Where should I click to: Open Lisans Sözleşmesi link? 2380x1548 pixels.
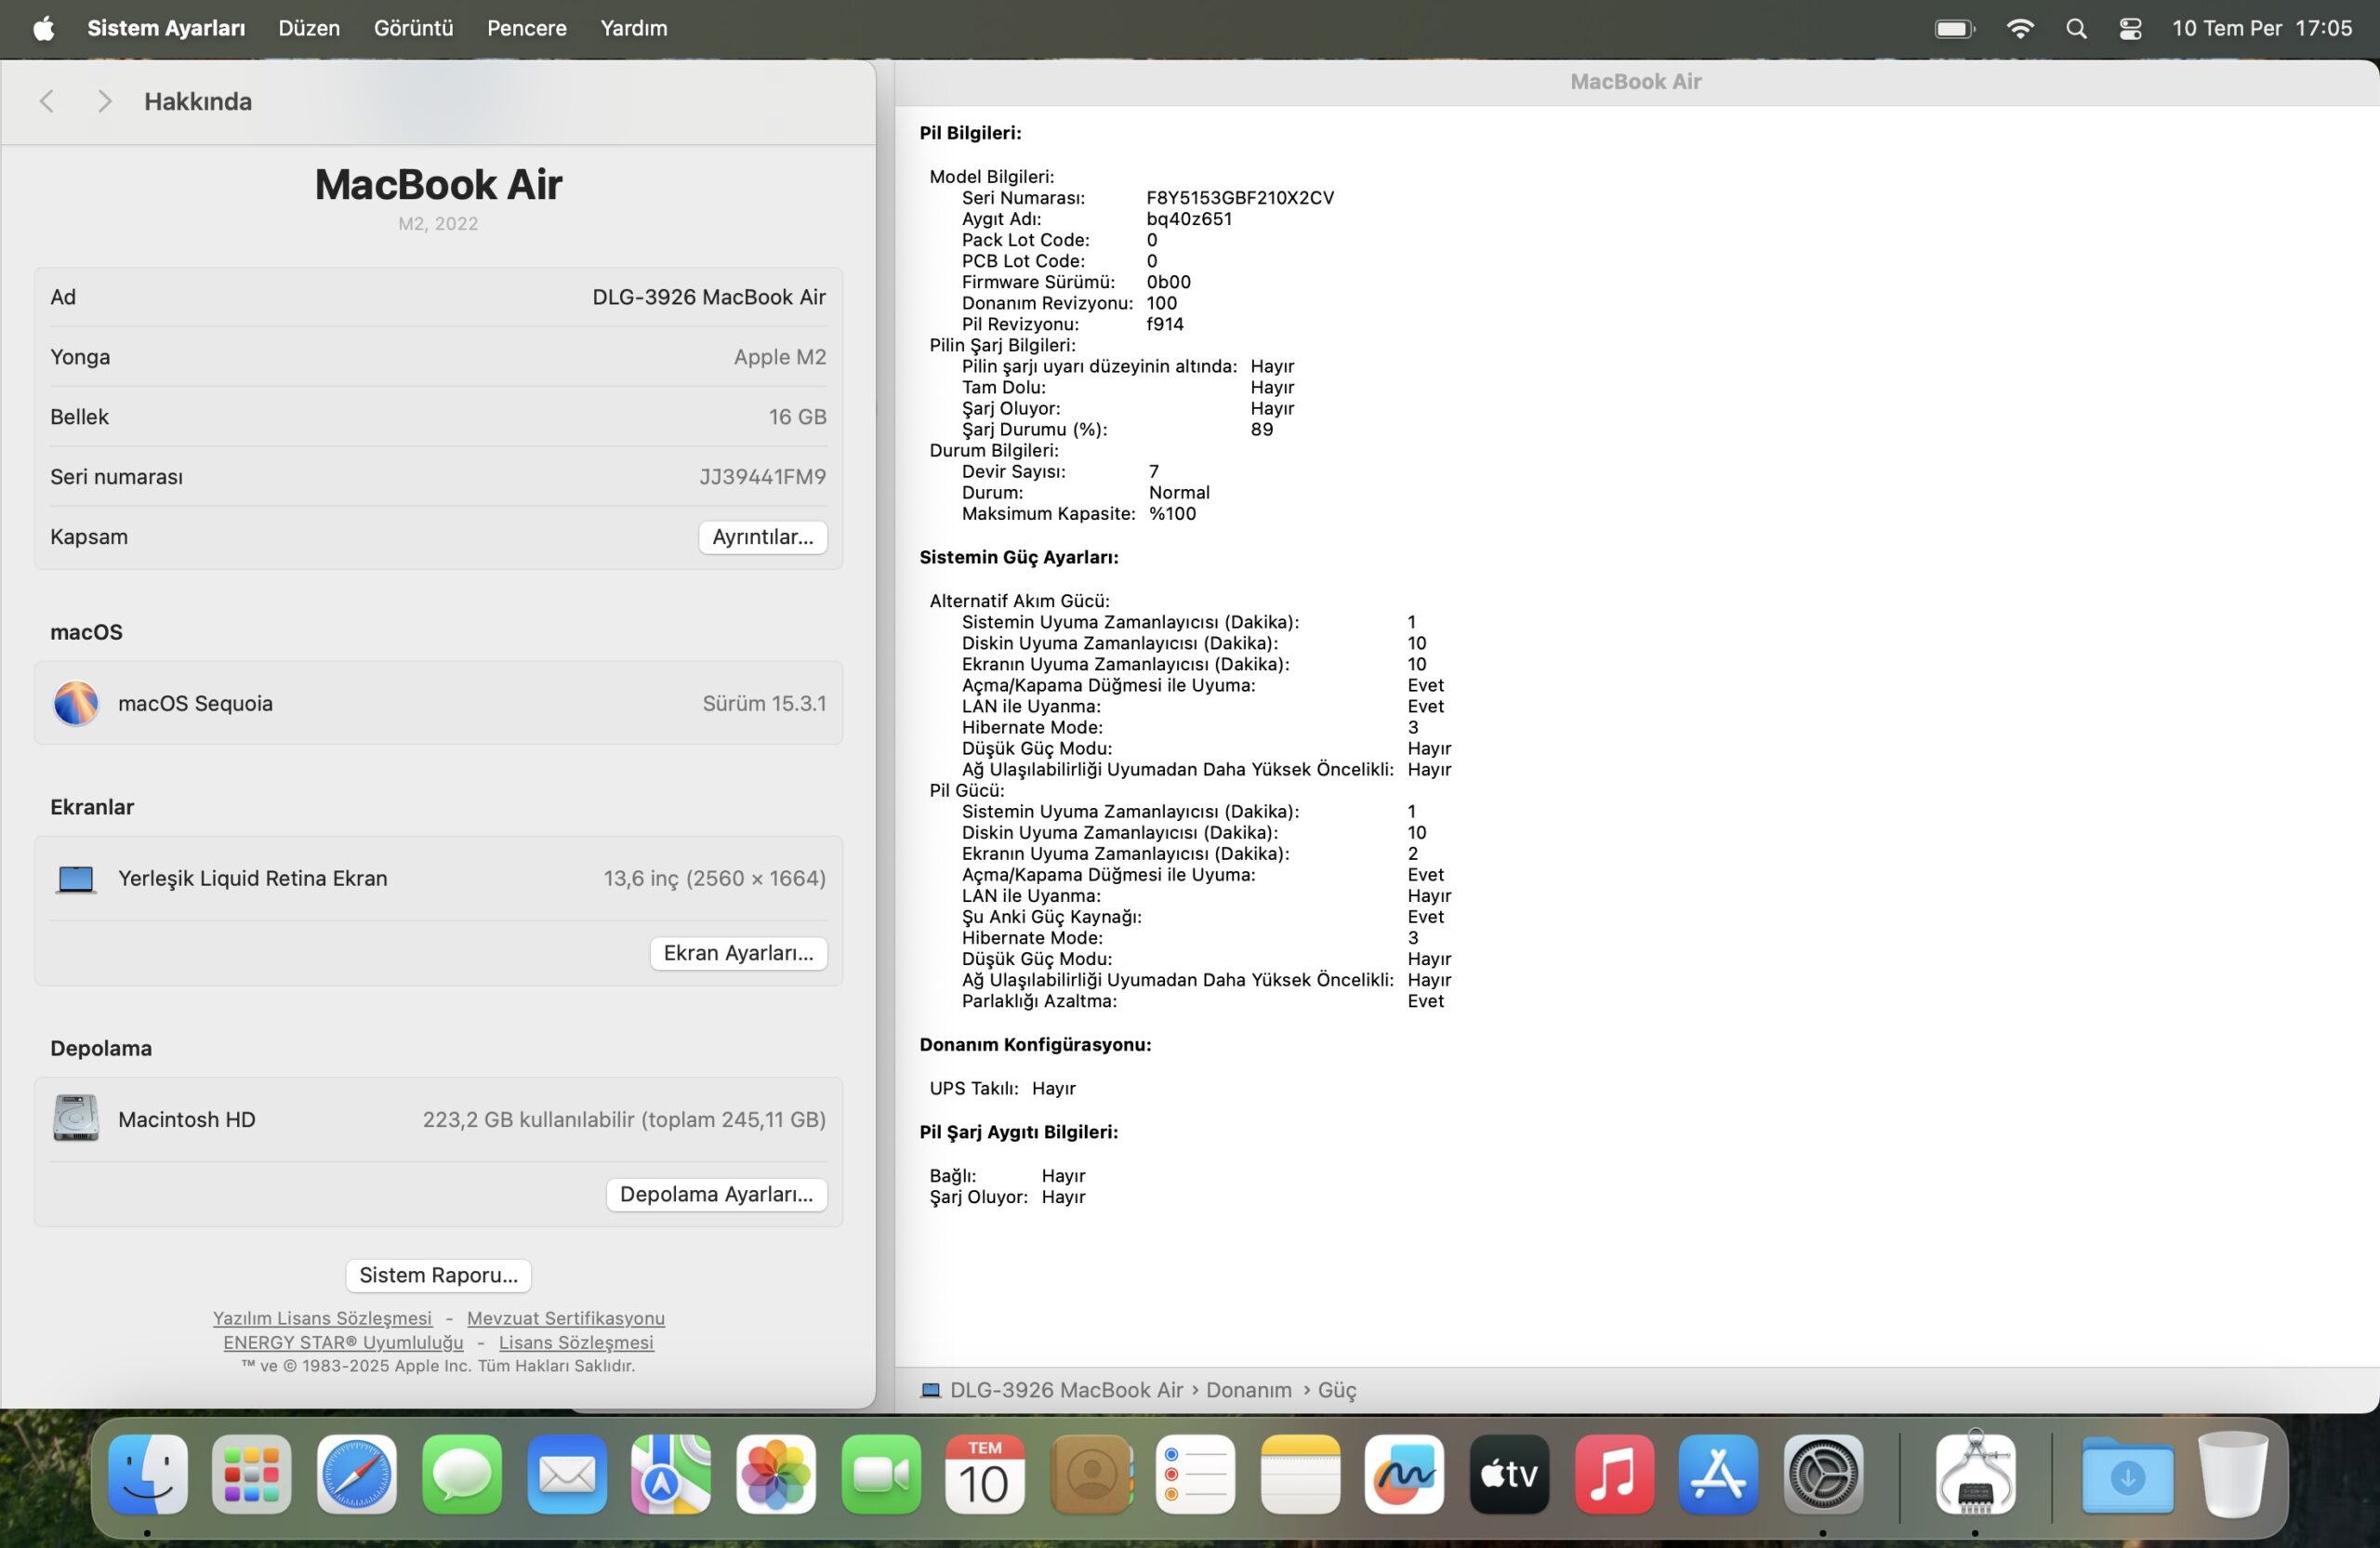576,1342
